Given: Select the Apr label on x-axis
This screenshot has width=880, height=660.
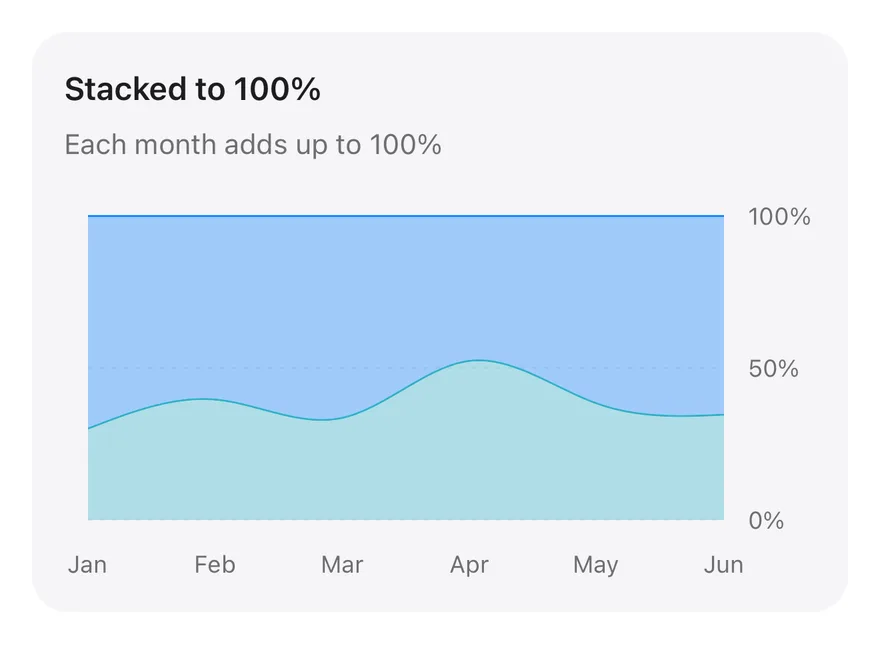Looking at the screenshot, I should tap(470, 565).
